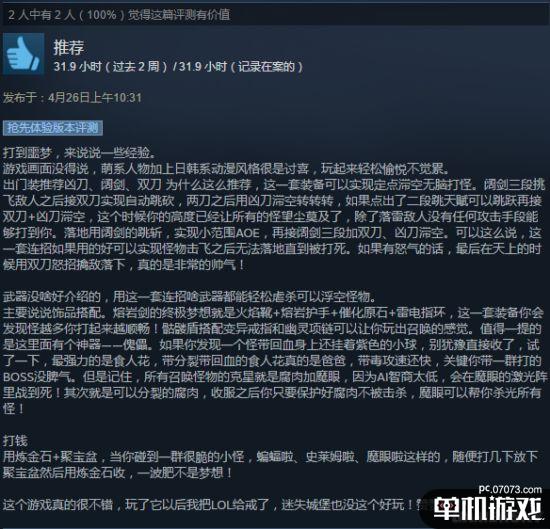Viewport: 550px width, 529px height.
Task: Click the 打钱 section heading
Action: click(x=15, y=441)
